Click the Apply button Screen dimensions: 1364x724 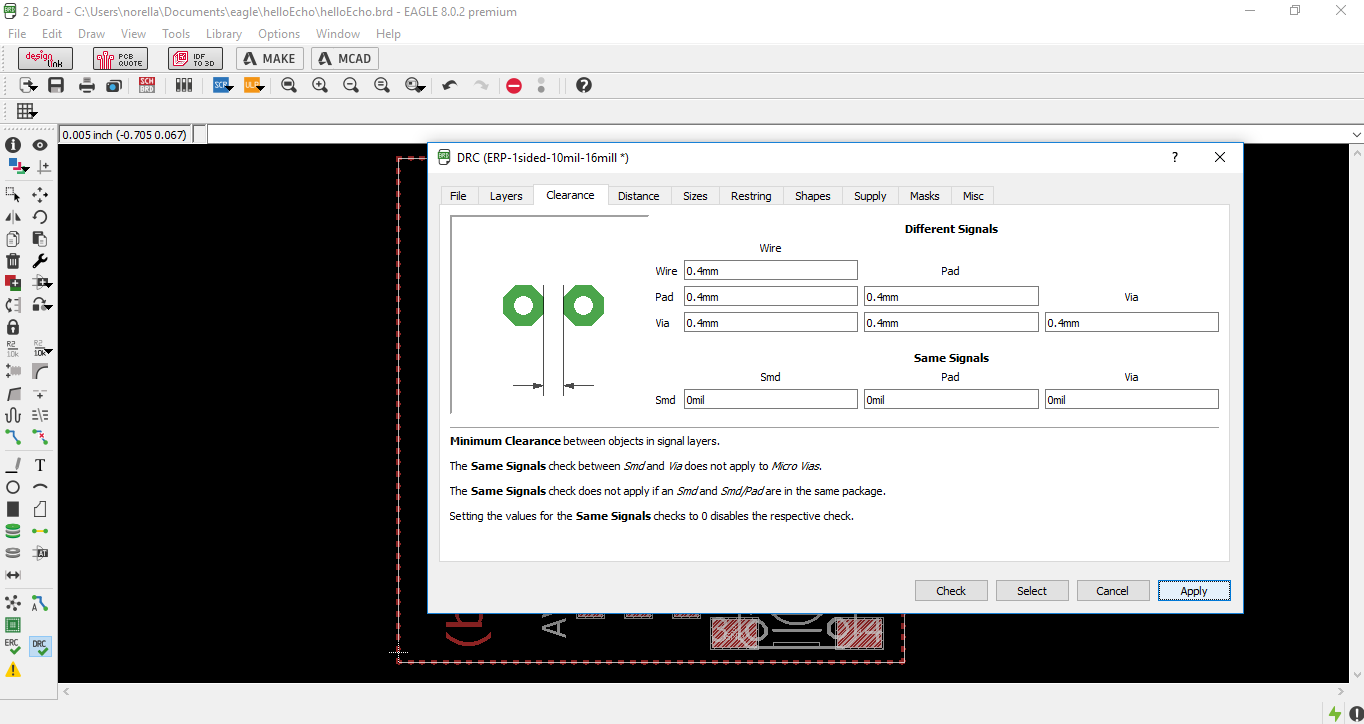(x=1194, y=591)
